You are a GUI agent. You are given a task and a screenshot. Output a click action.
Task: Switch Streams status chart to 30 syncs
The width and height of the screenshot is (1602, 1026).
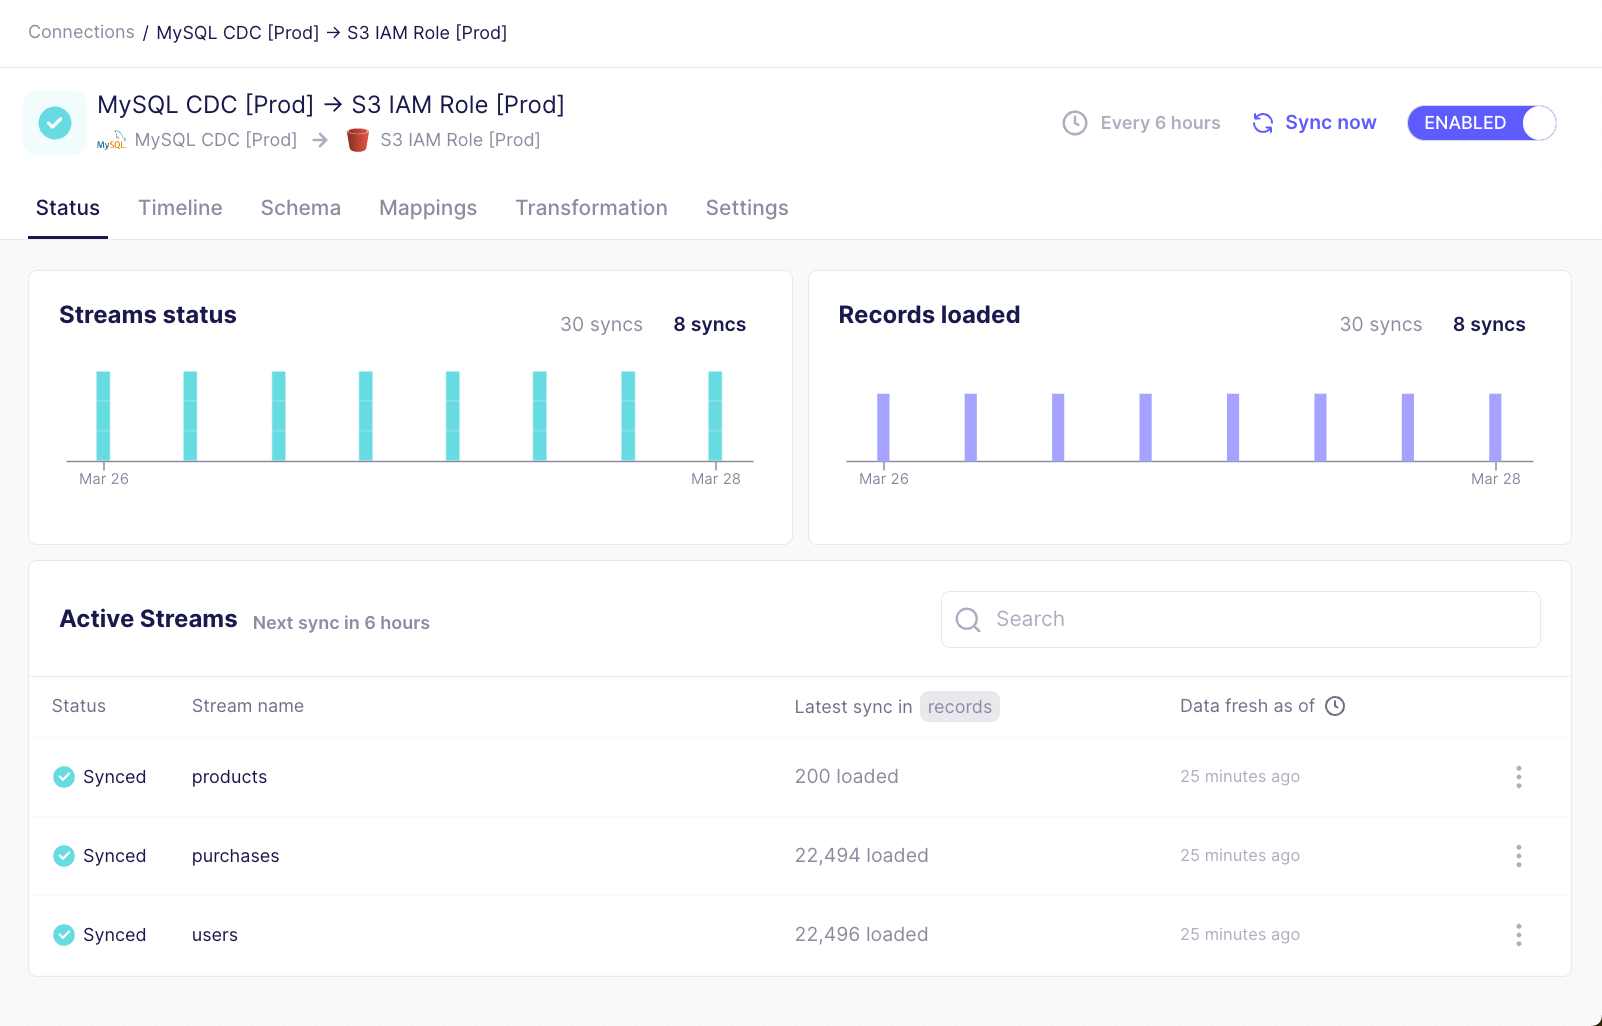[x=601, y=324]
